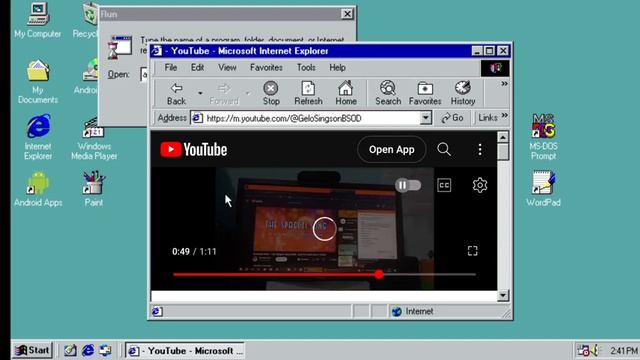
Task: Enter fullscreen video mode
Action: (473, 251)
